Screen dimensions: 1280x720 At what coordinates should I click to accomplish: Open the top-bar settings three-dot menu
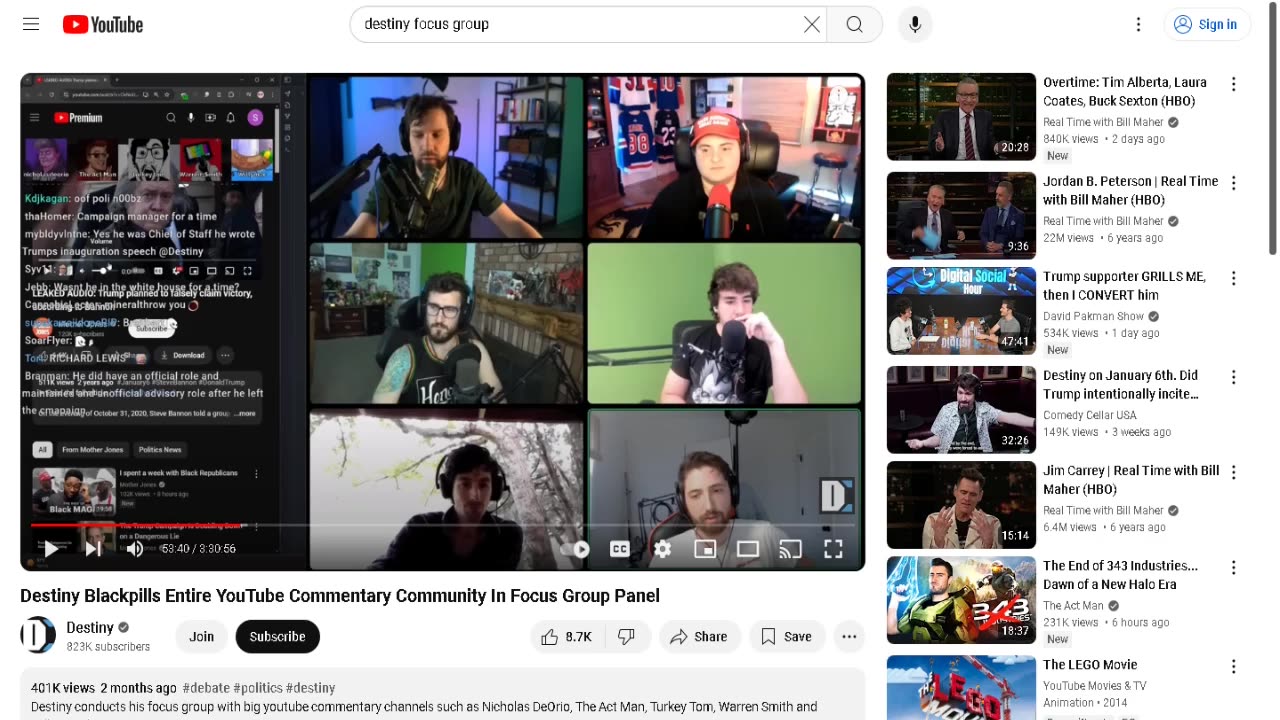1138,24
